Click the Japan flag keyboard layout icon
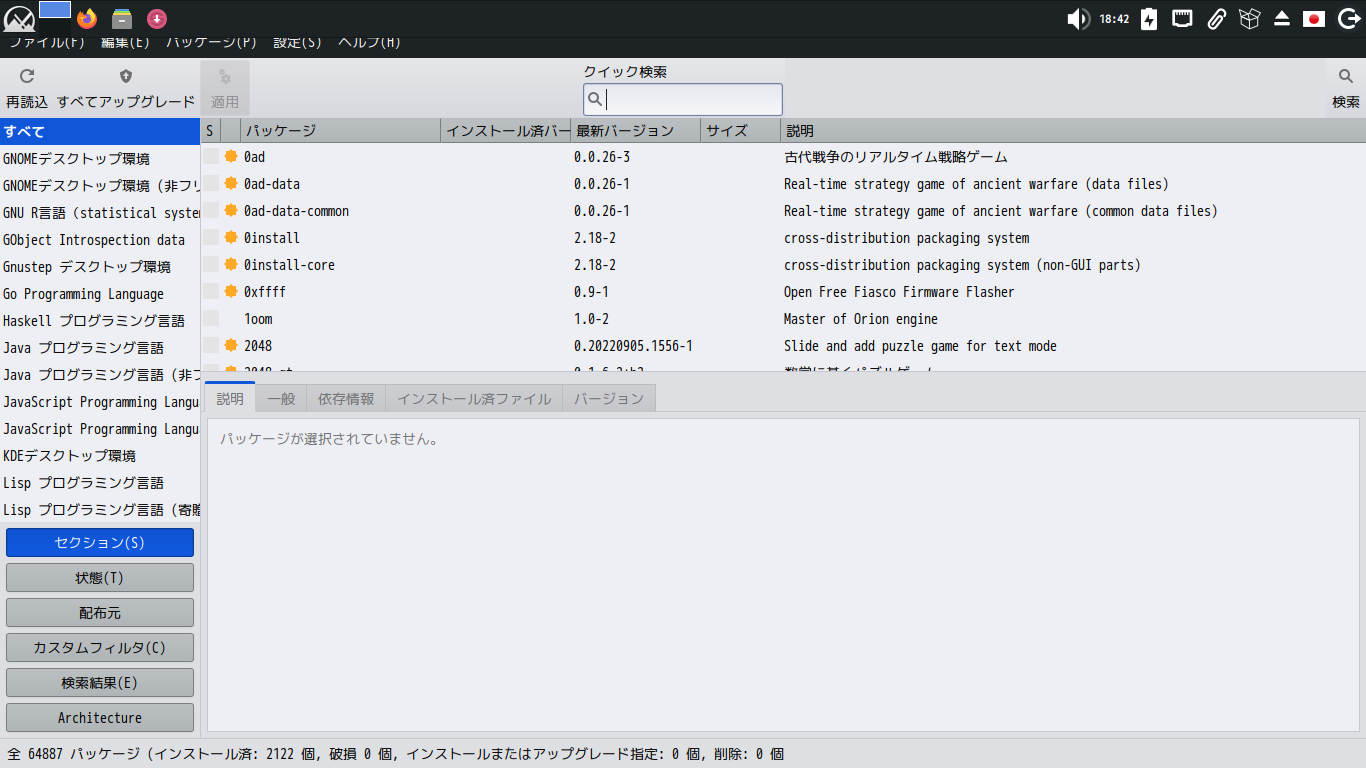The height and width of the screenshot is (768, 1366). coord(1314,19)
